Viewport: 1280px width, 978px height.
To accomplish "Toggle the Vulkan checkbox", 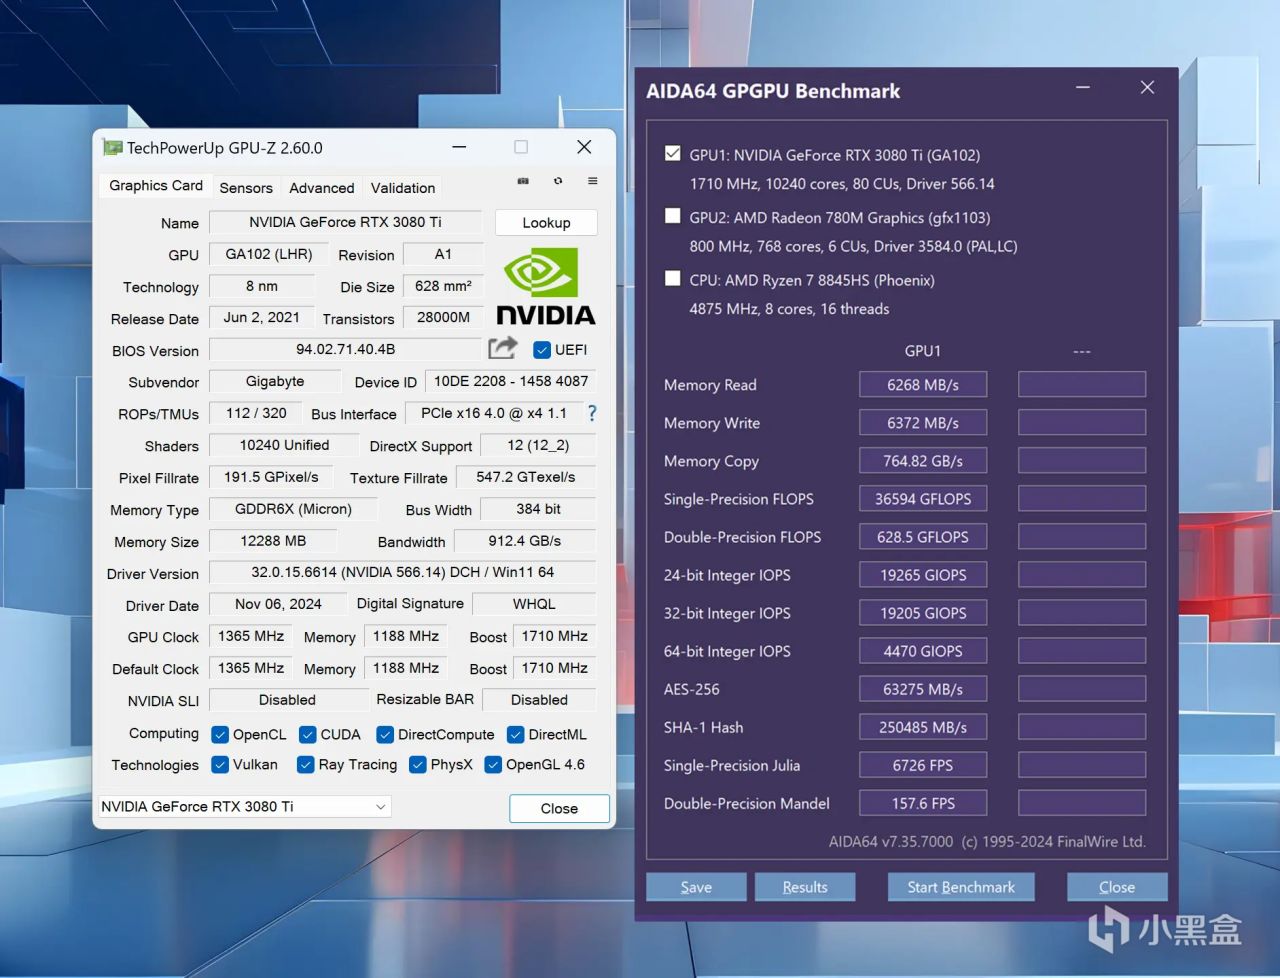I will pos(220,765).
